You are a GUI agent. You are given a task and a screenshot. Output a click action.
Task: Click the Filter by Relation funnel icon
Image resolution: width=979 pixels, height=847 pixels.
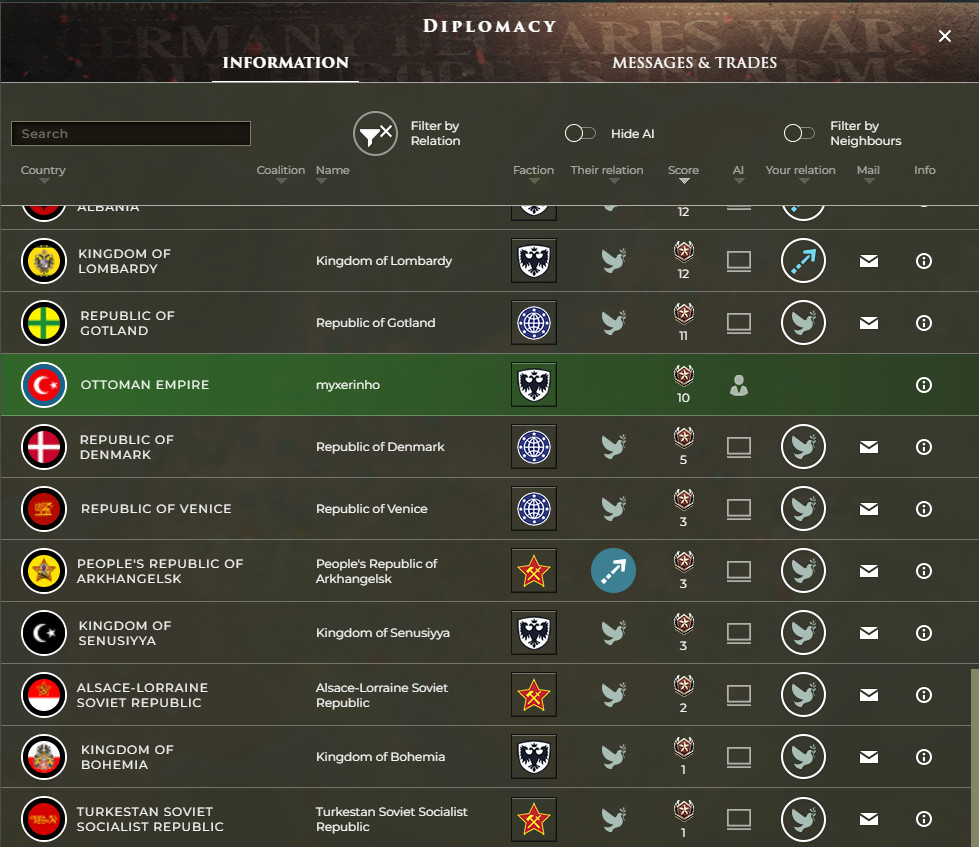coord(373,131)
